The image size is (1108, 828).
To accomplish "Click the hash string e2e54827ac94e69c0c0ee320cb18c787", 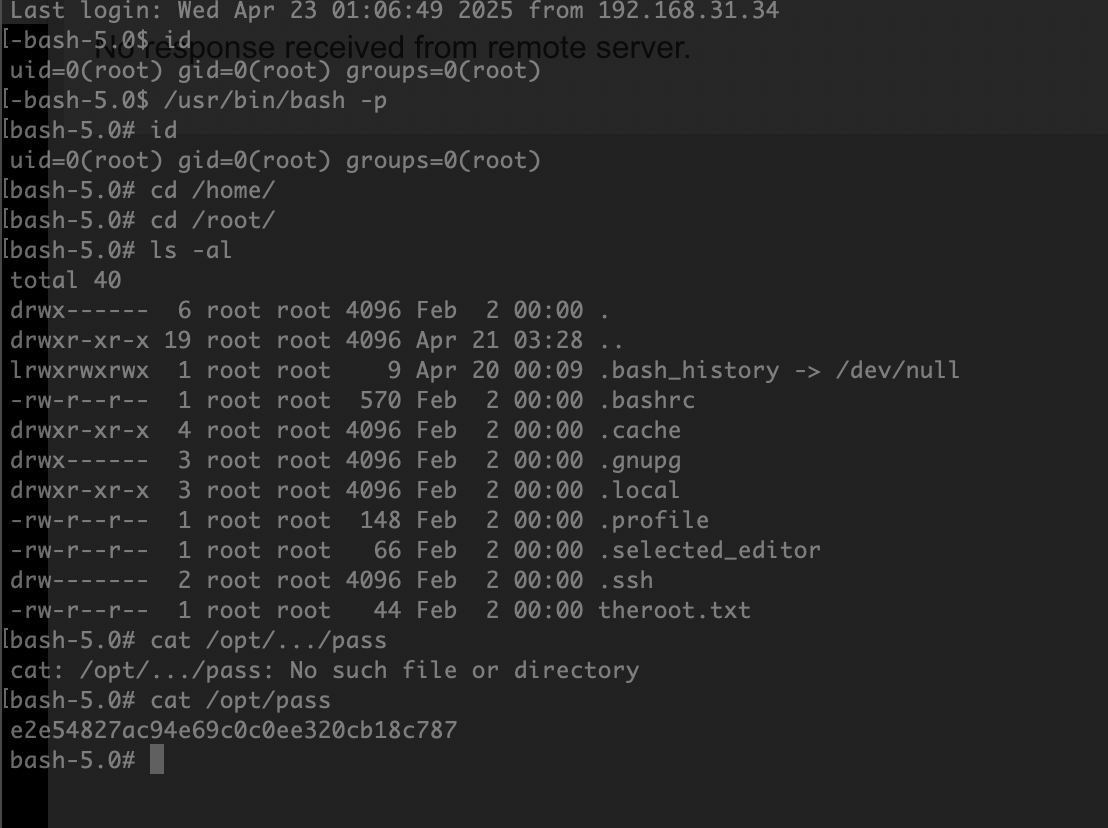I will pyautogui.click(x=234, y=730).
